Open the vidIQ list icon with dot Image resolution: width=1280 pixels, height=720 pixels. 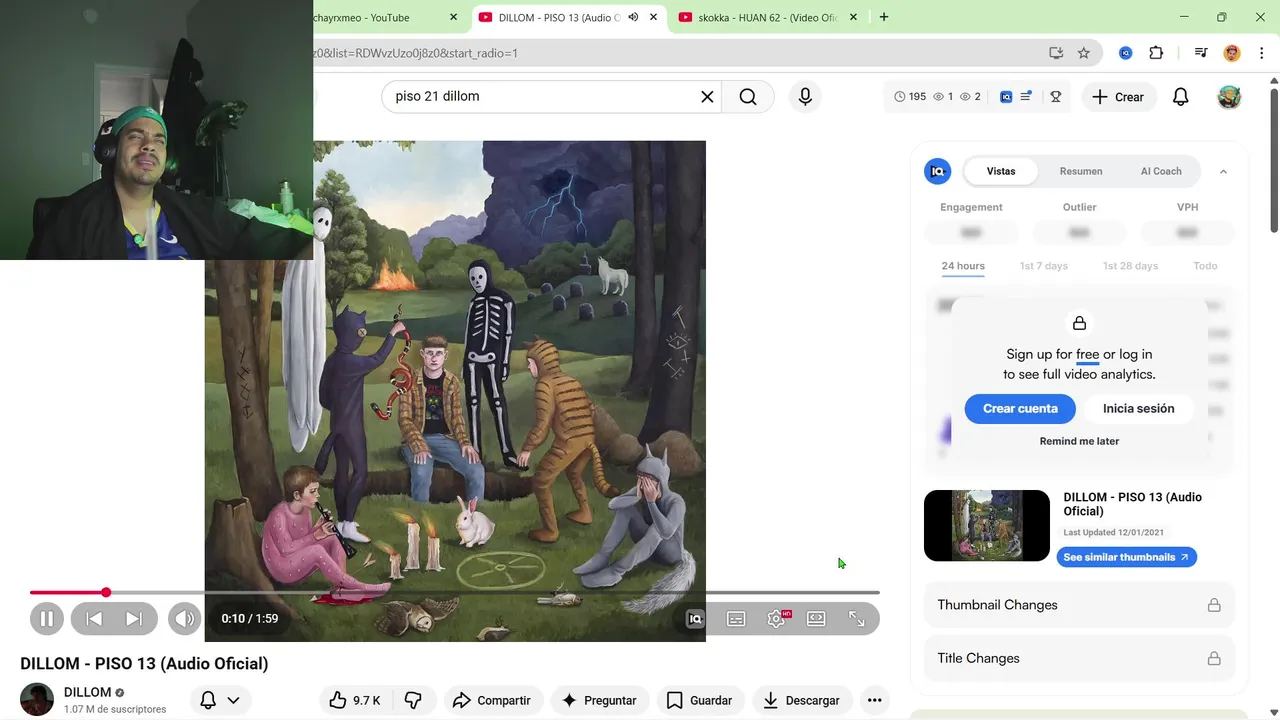click(1026, 97)
